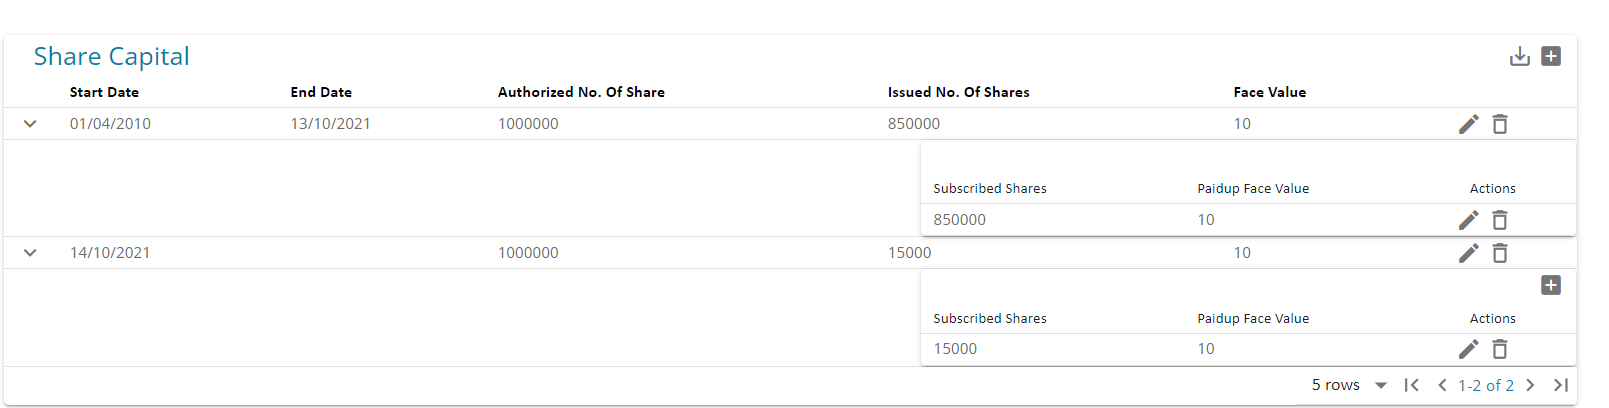Screen dimensions: 1609x408
Task: Add subscribed shares under 14/10/2021 row
Action: click(x=1551, y=286)
